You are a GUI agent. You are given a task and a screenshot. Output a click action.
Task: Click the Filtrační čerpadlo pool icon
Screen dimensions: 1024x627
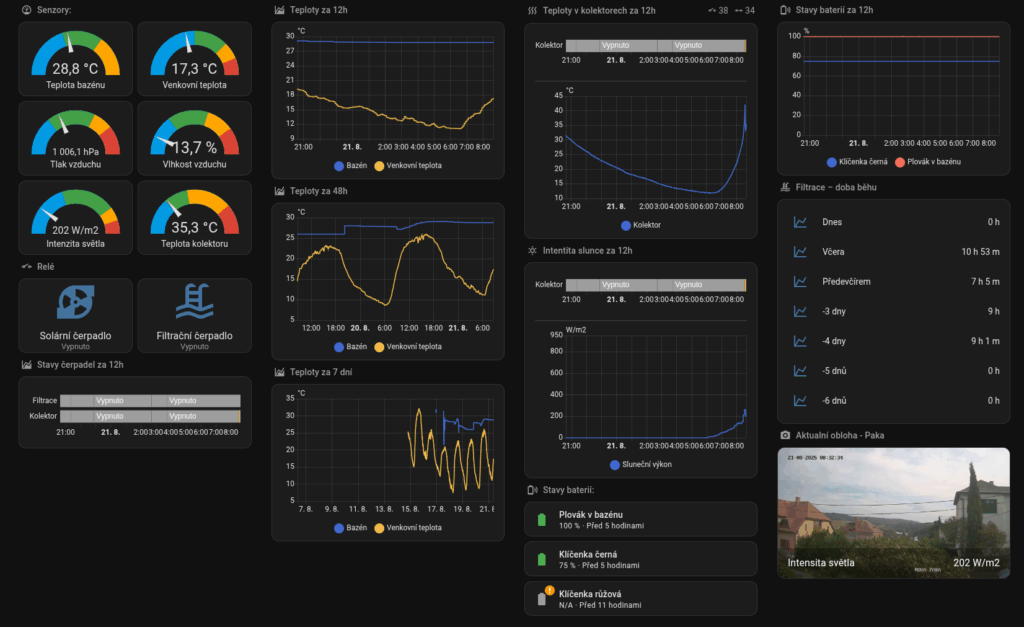click(x=194, y=302)
